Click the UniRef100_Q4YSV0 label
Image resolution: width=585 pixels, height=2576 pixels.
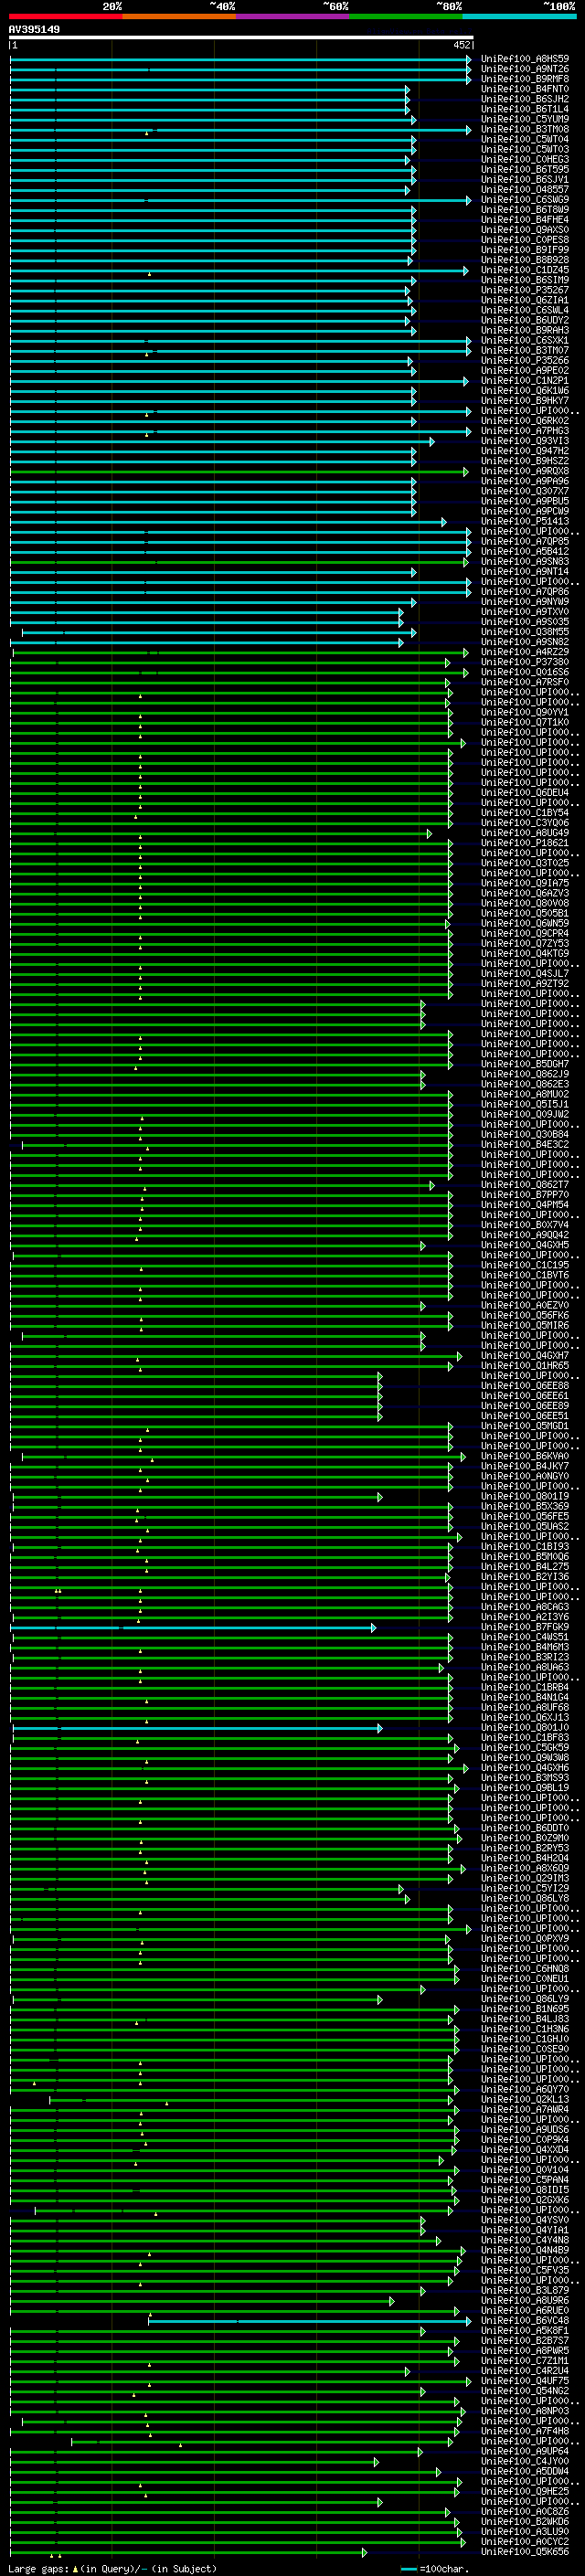(525, 2220)
